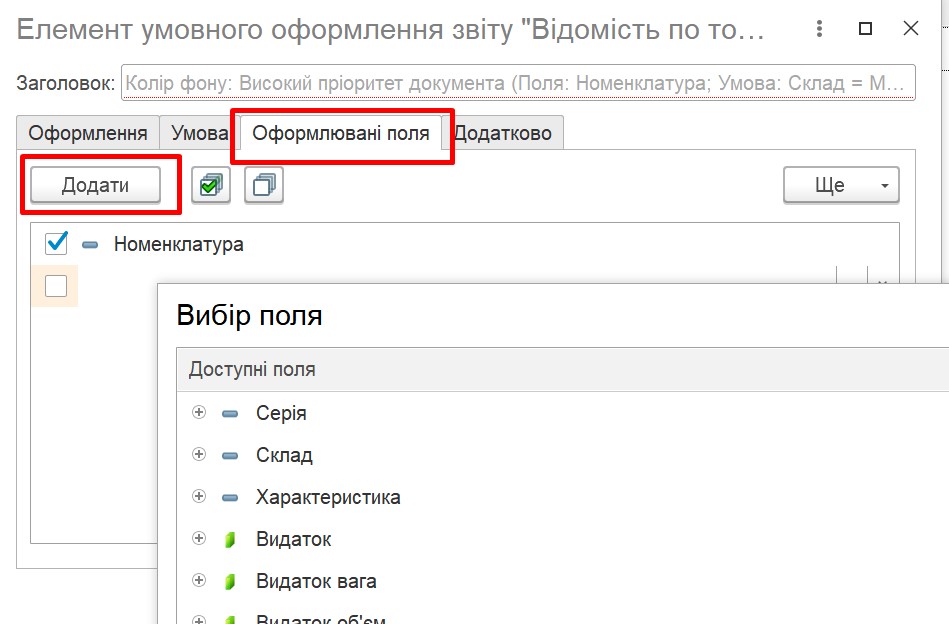The height and width of the screenshot is (624, 949).
Task: Select Серія in available fields
Action: click(281, 413)
